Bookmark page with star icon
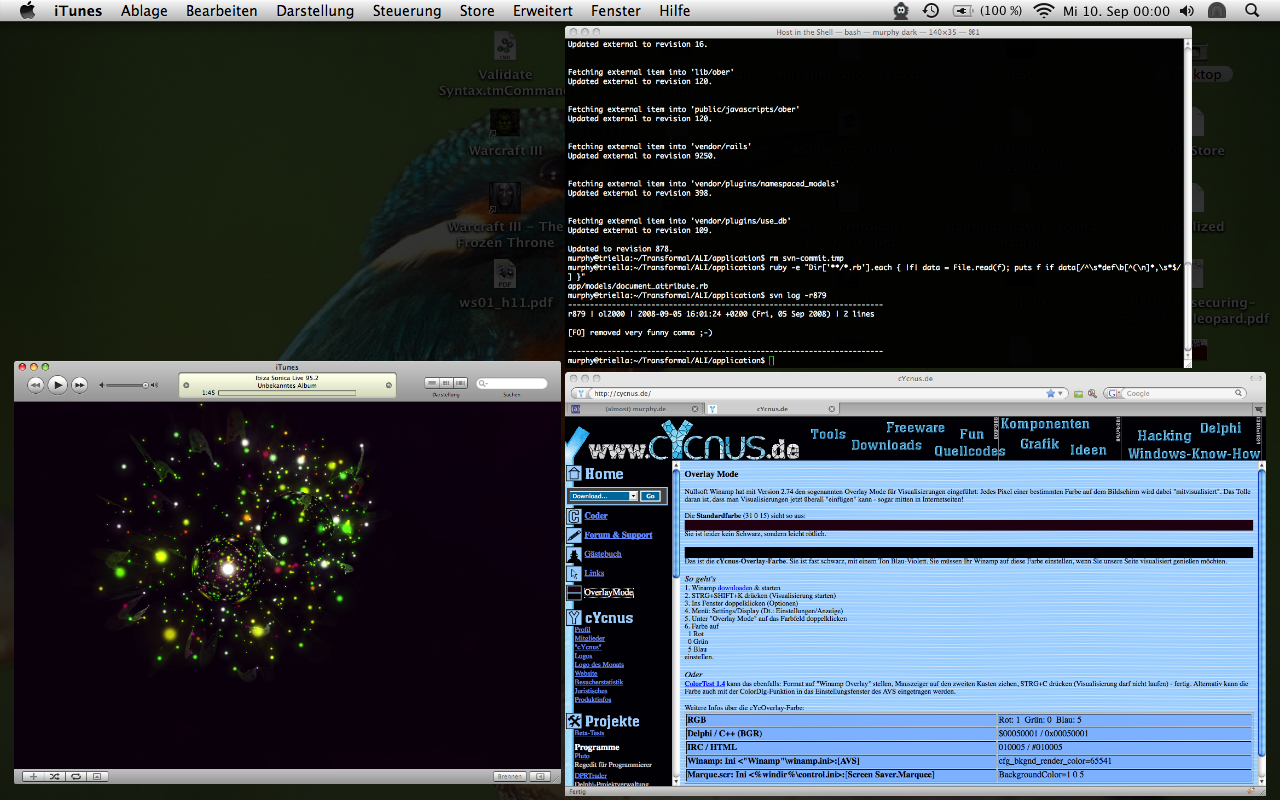The width and height of the screenshot is (1280, 800). coord(1051,394)
